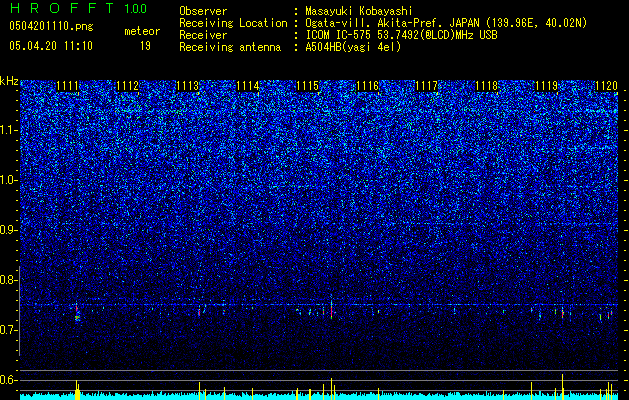Click the "Receiver" field label

(203, 35)
